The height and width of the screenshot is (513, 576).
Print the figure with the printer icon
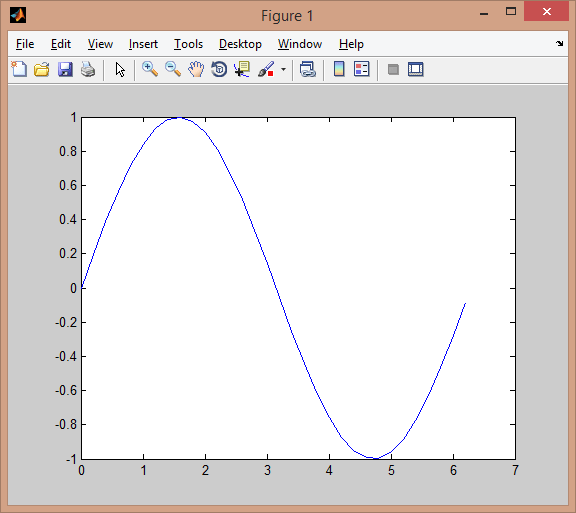click(88, 69)
